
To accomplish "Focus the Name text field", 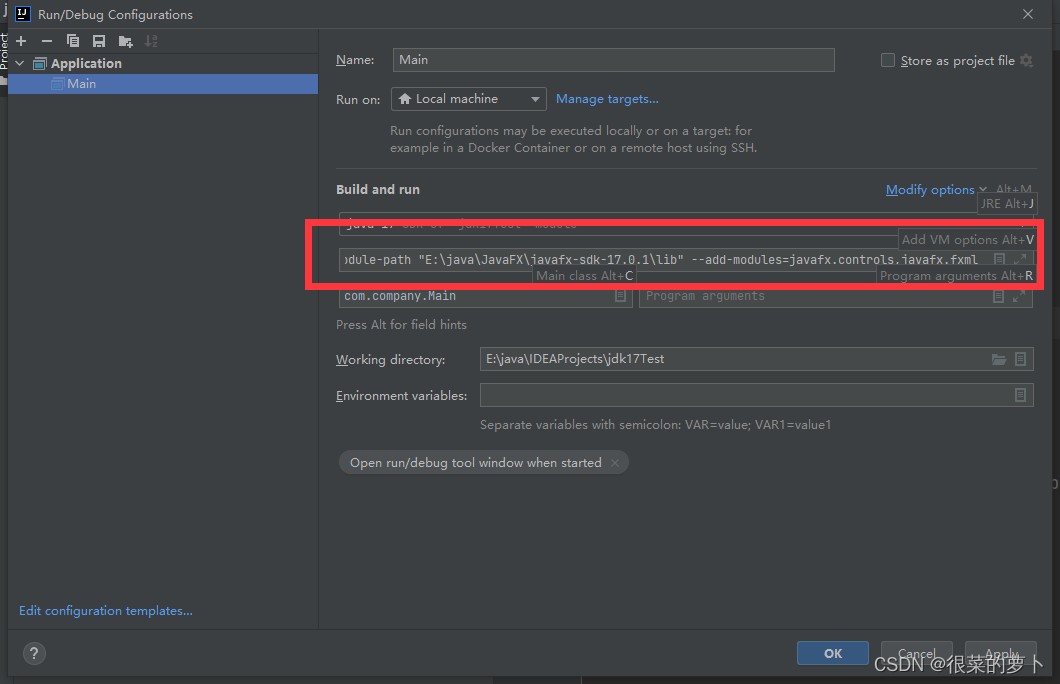I will [613, 59].
